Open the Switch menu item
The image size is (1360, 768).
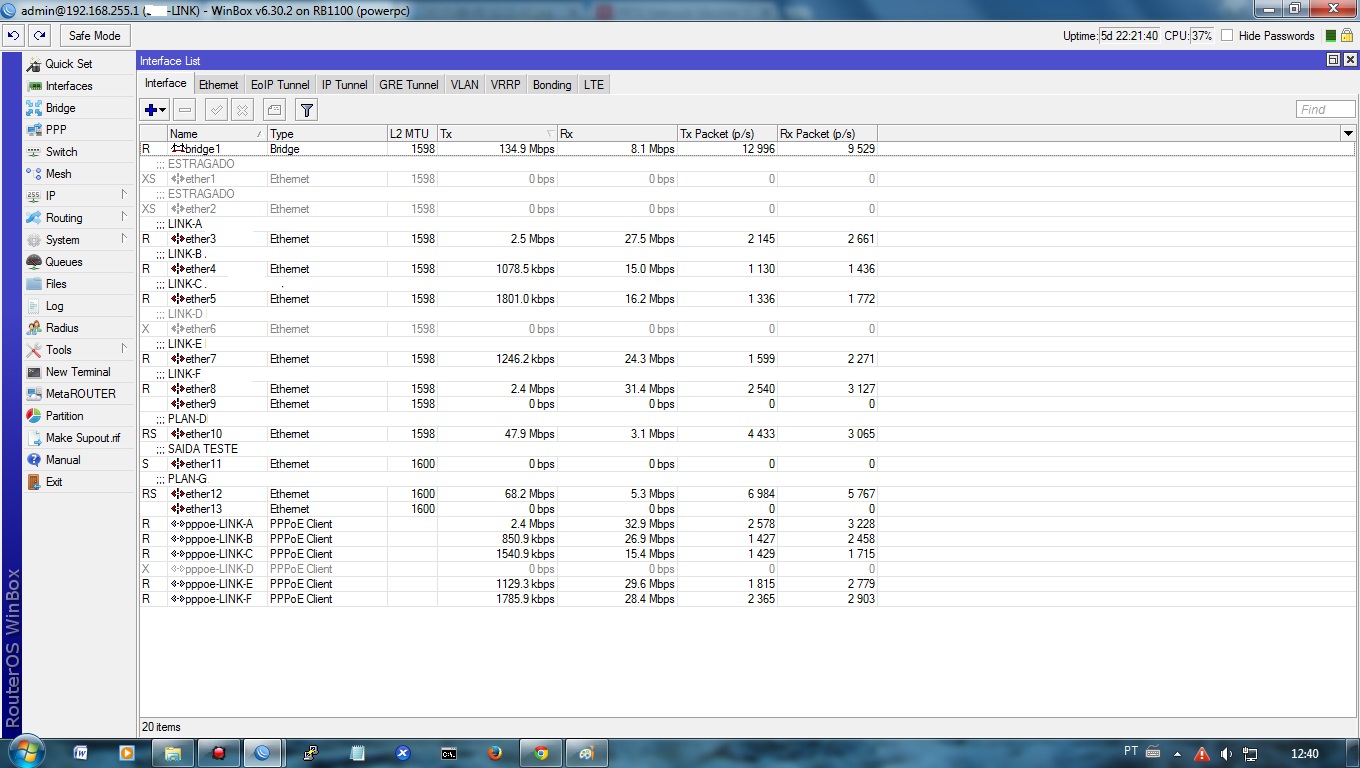[78, 152]
